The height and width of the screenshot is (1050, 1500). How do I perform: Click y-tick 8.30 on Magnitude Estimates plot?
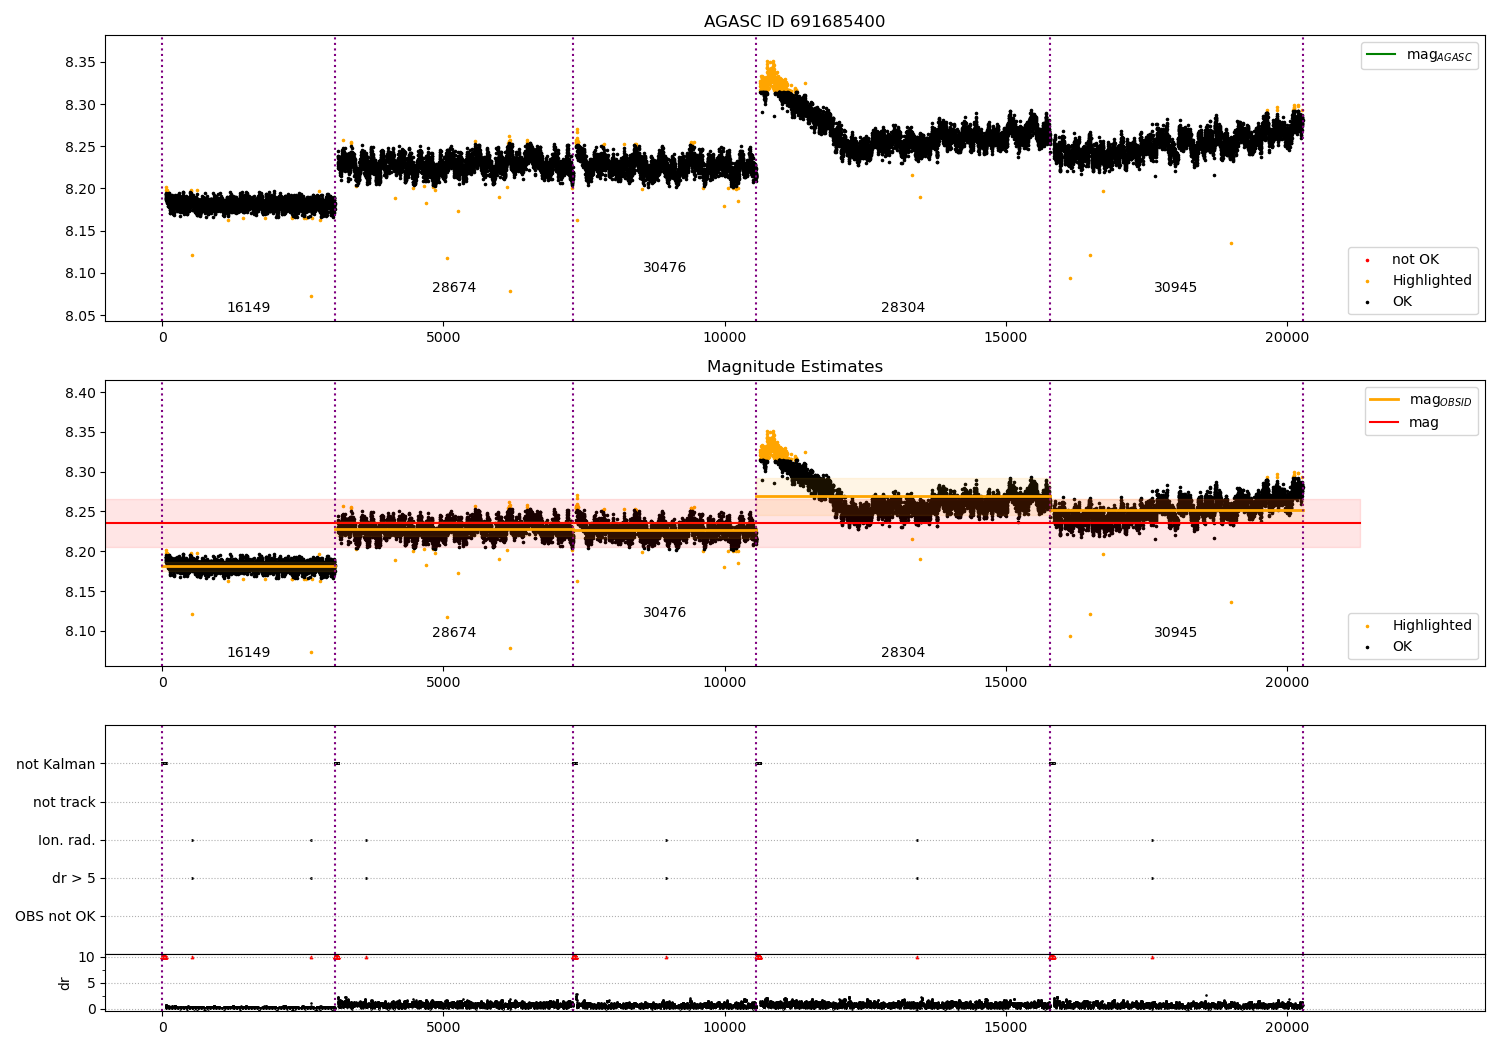(78, 473)
